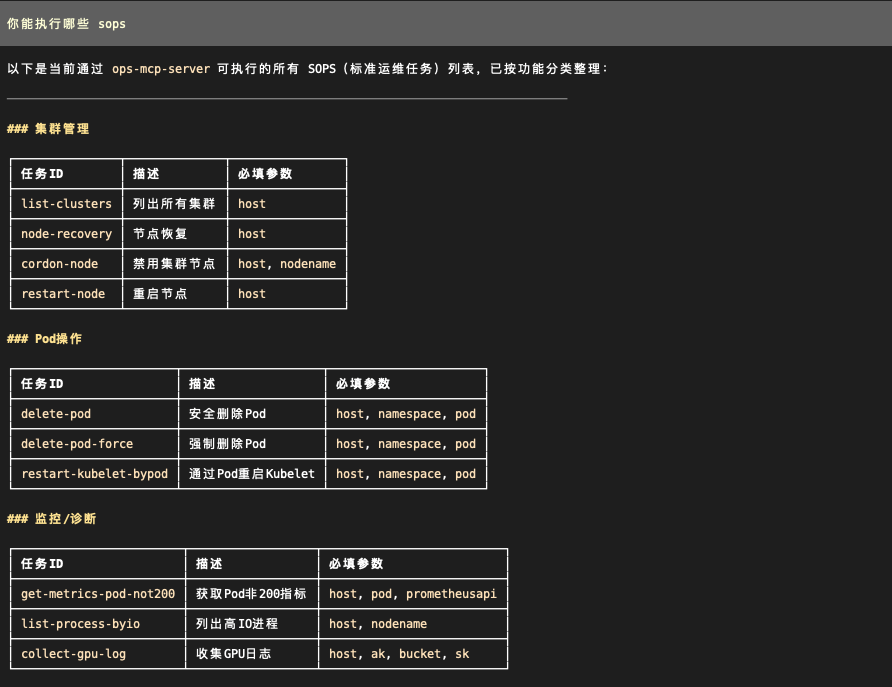Image resolution: width=892 pixels, height=687 pixels.
Task: Click the delete-pod task ID cell
Action: [x=56, y=414]
